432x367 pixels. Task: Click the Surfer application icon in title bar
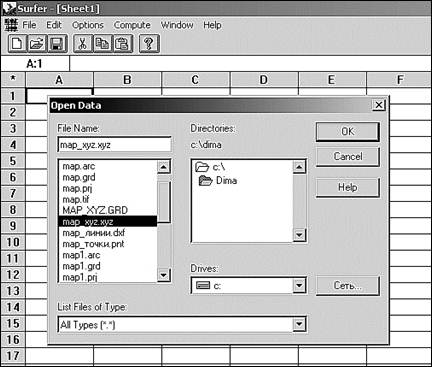point(9,8)
